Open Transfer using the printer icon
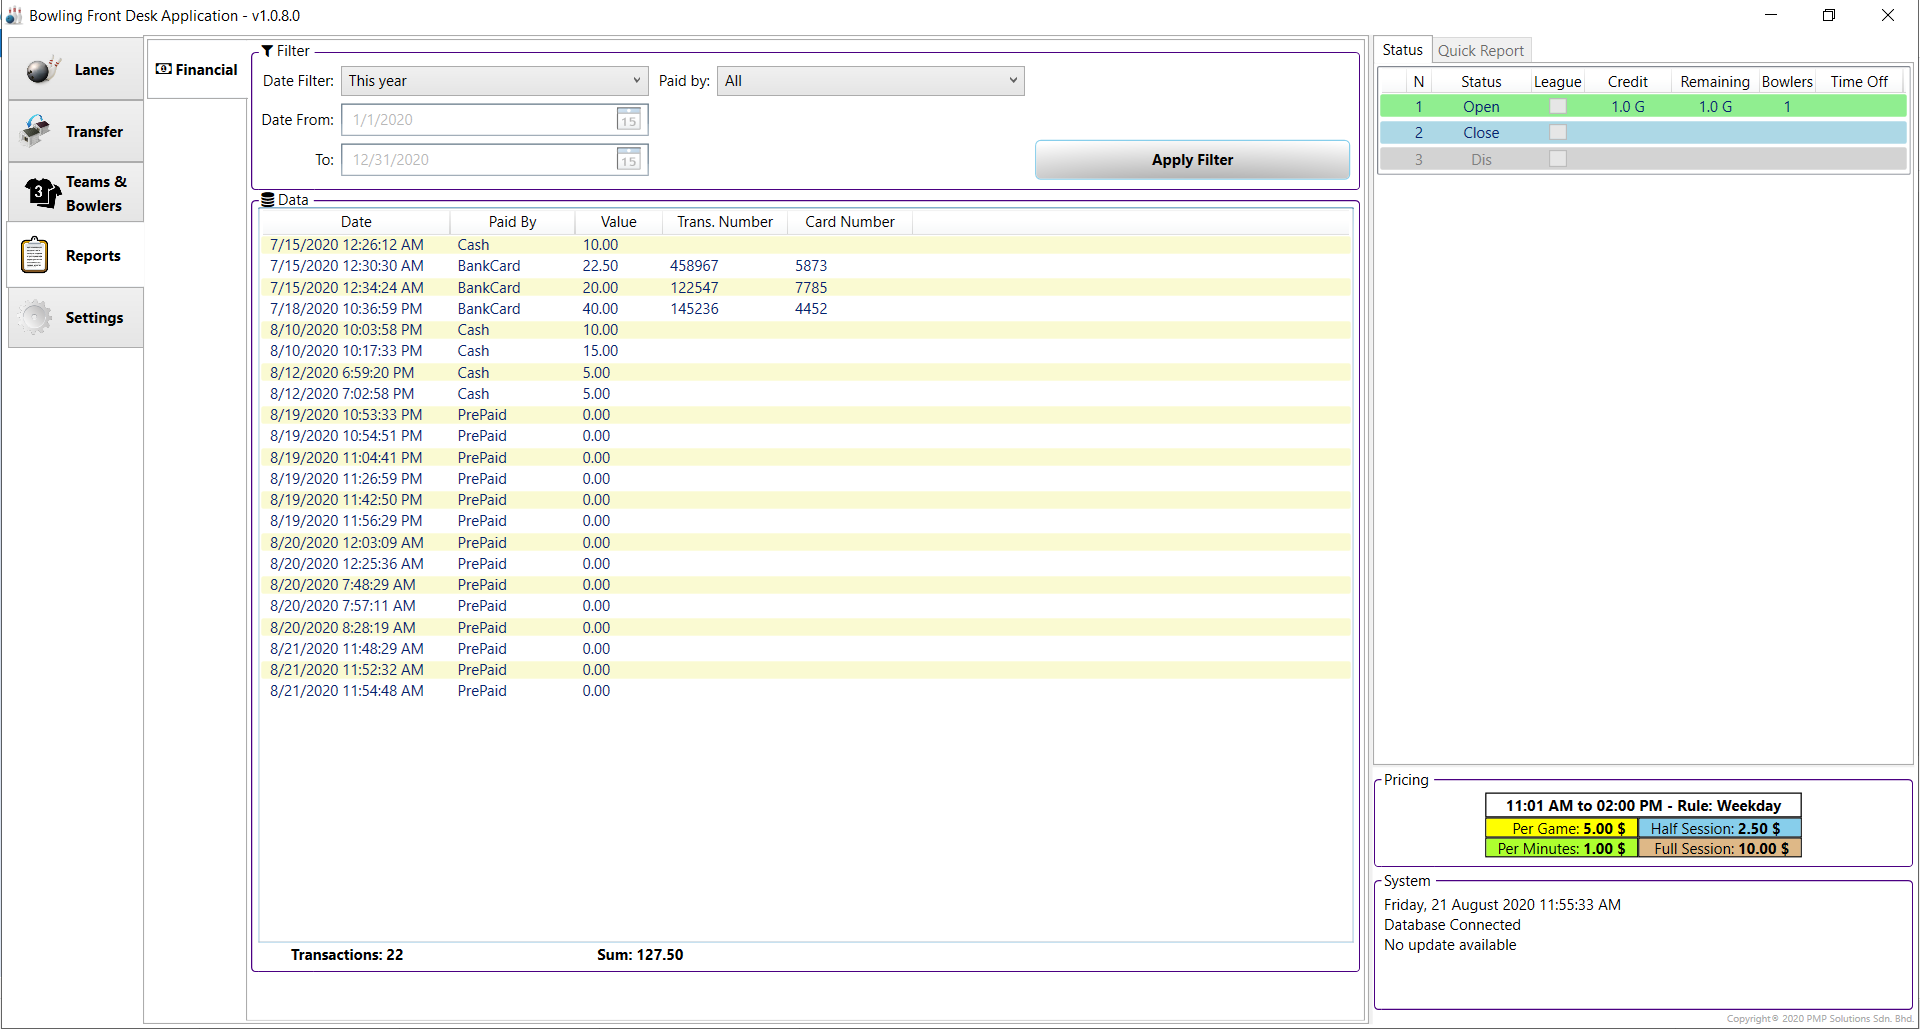This screenshot has width=1920, height=1029. tap(35, 130)
